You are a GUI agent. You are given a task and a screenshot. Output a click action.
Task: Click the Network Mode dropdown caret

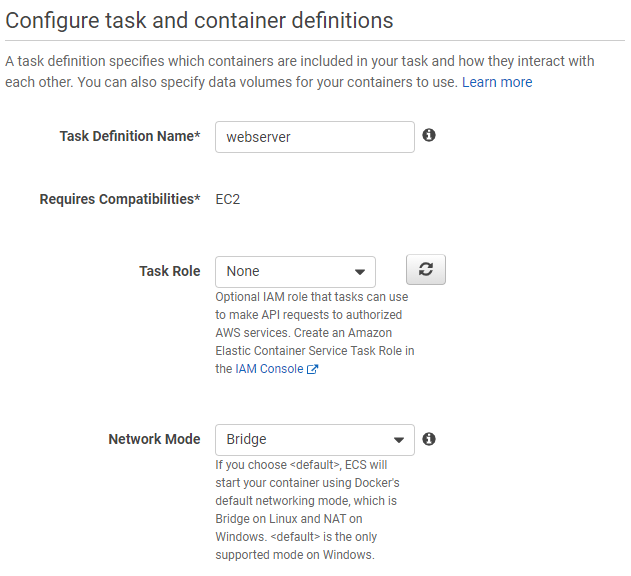[x=399, y=440]
